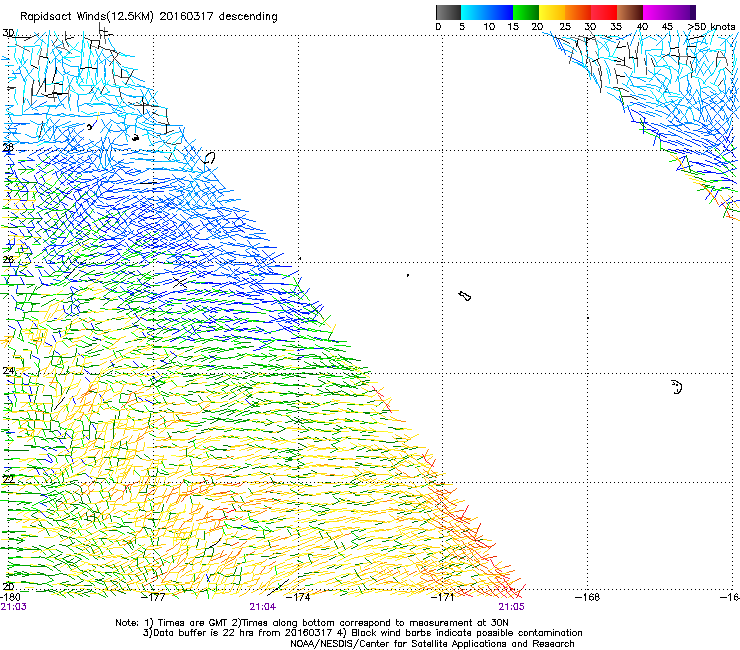The image size is (740, 650).
Task: Click the magenta-purple 40-50 knots legend segment
Action: [669, 12]
